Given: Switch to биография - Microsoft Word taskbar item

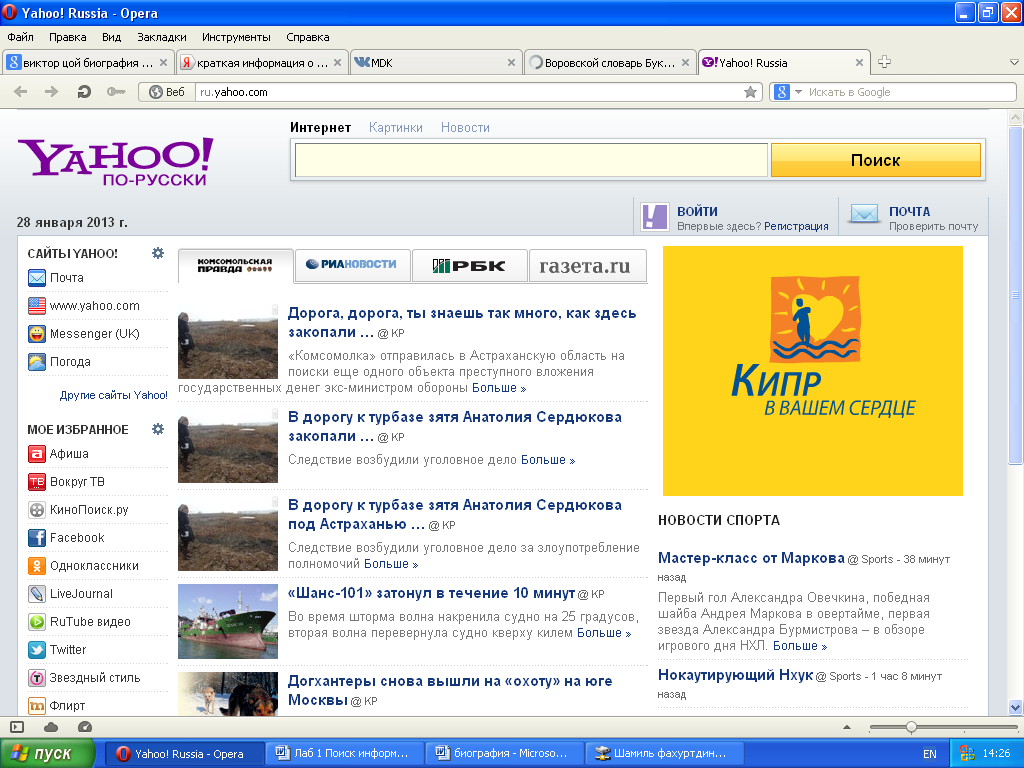Looking at the screenshot, I should (x=504, y=754).
